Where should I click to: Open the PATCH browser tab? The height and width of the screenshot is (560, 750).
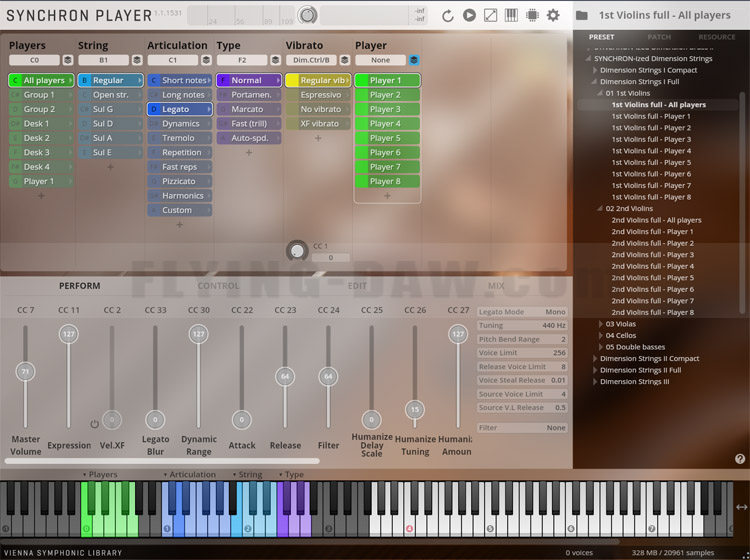(x=659, y=37)
